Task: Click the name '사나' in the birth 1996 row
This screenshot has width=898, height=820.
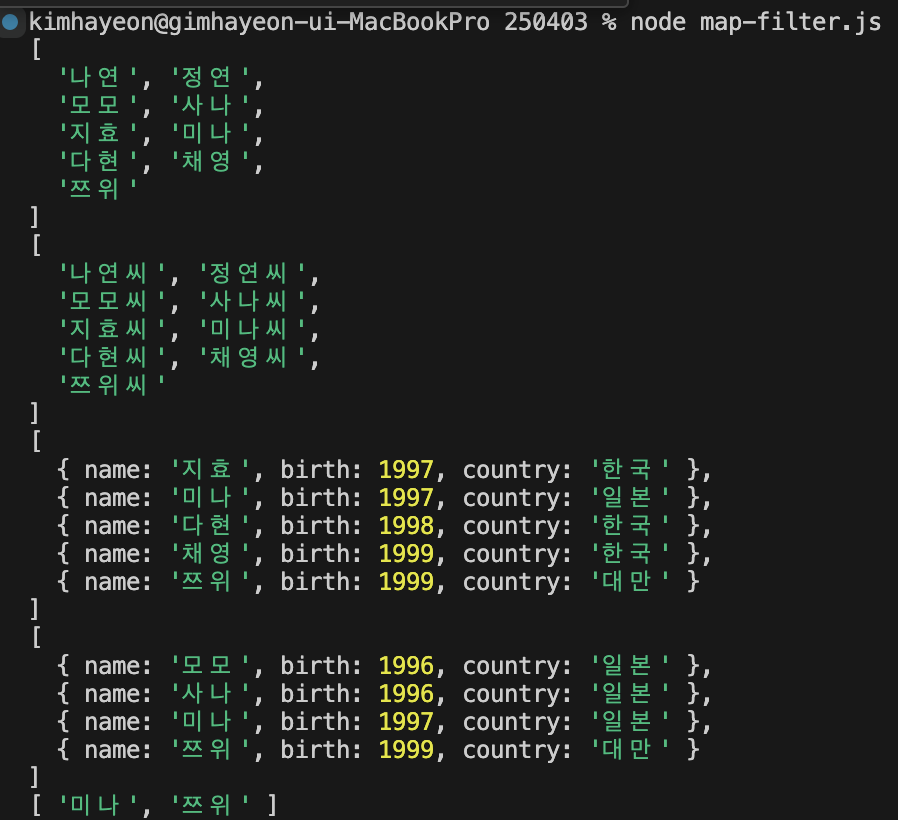Action: pyautogui.click(x=211, y=694)
